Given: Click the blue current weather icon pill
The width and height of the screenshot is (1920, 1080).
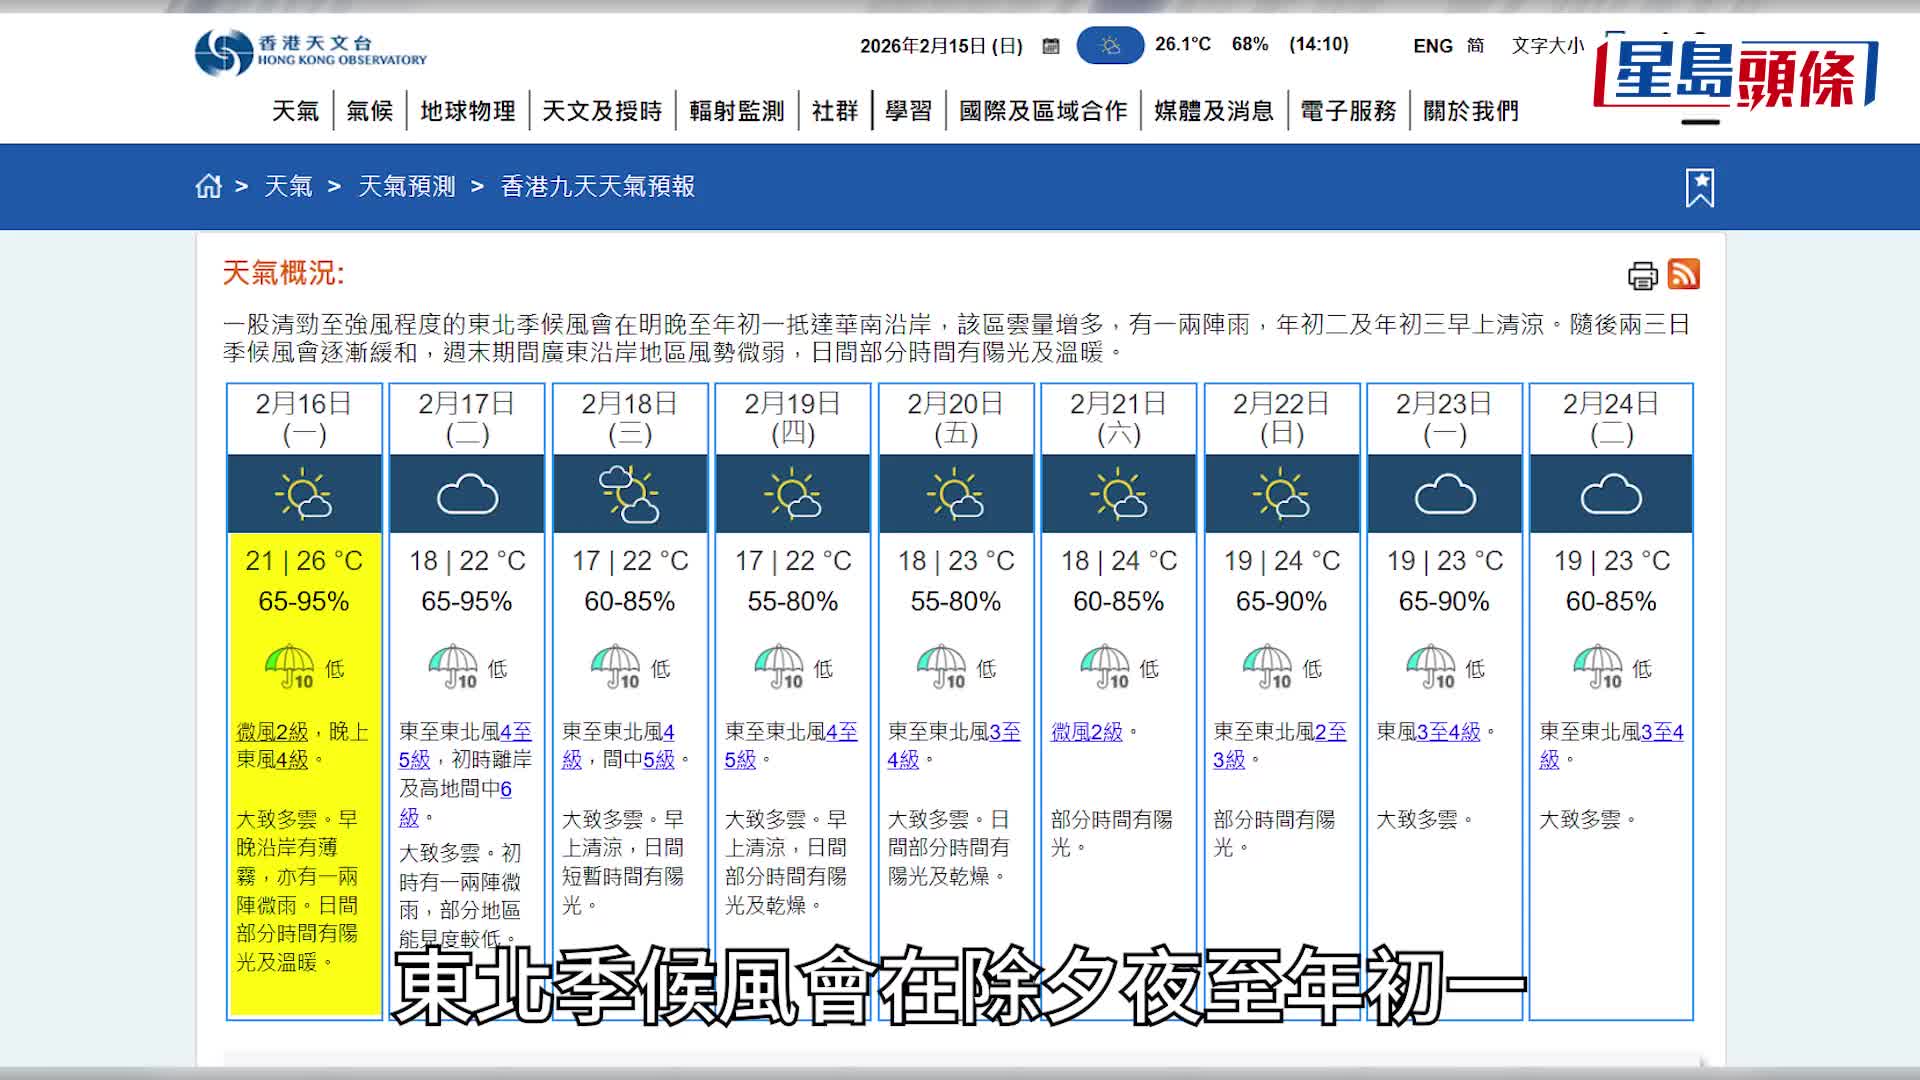Looking at the screenshot, I should pyautogui.click(x=1109, y=45).
